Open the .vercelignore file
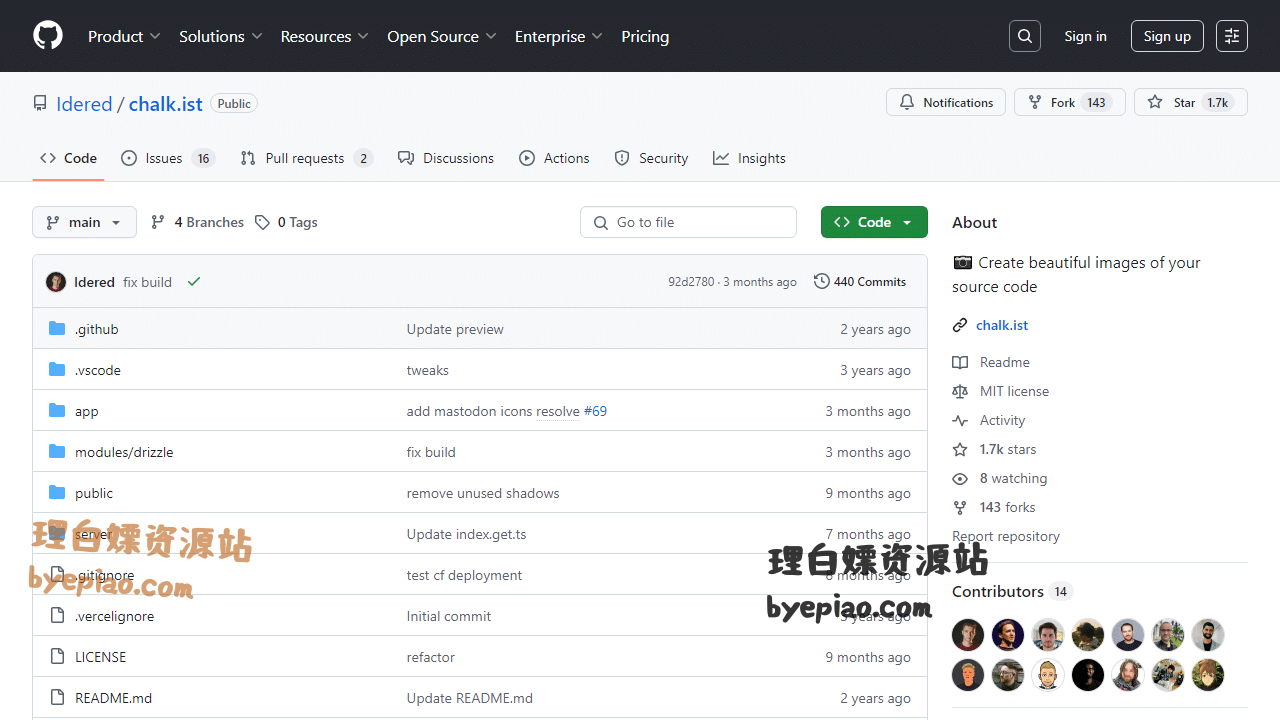This screenshot has width=1280, height=720. 114,616
